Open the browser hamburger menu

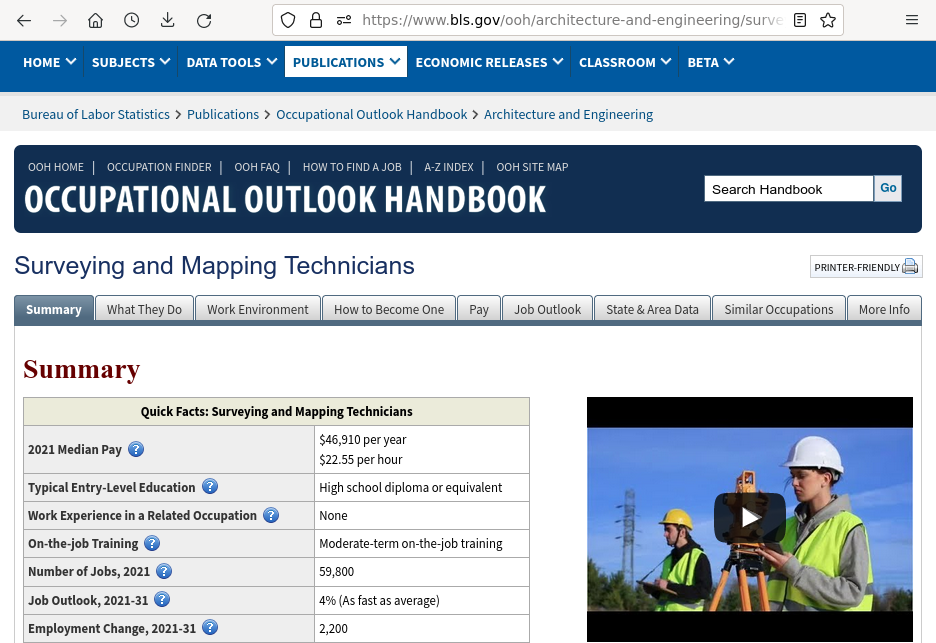pyautogui.click(x=912, y=20)
